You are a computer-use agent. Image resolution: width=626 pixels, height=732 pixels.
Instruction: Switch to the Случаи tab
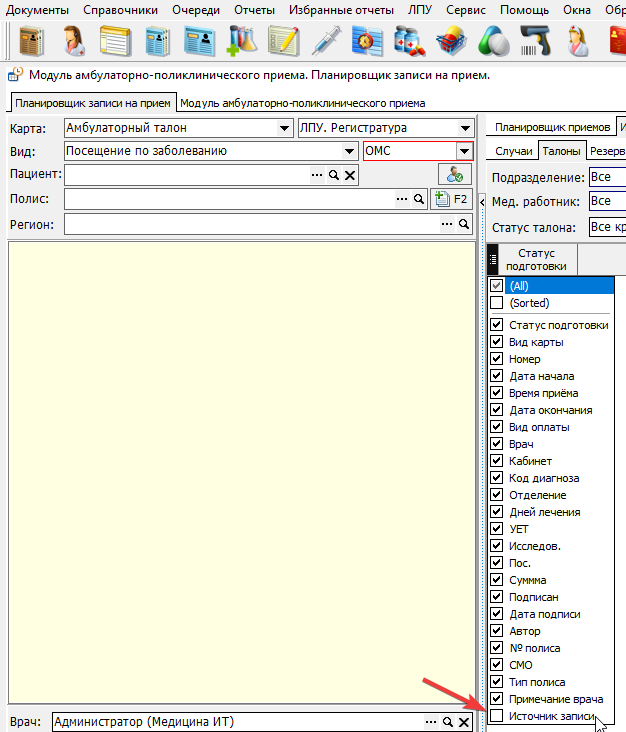(x=513, y=151)
